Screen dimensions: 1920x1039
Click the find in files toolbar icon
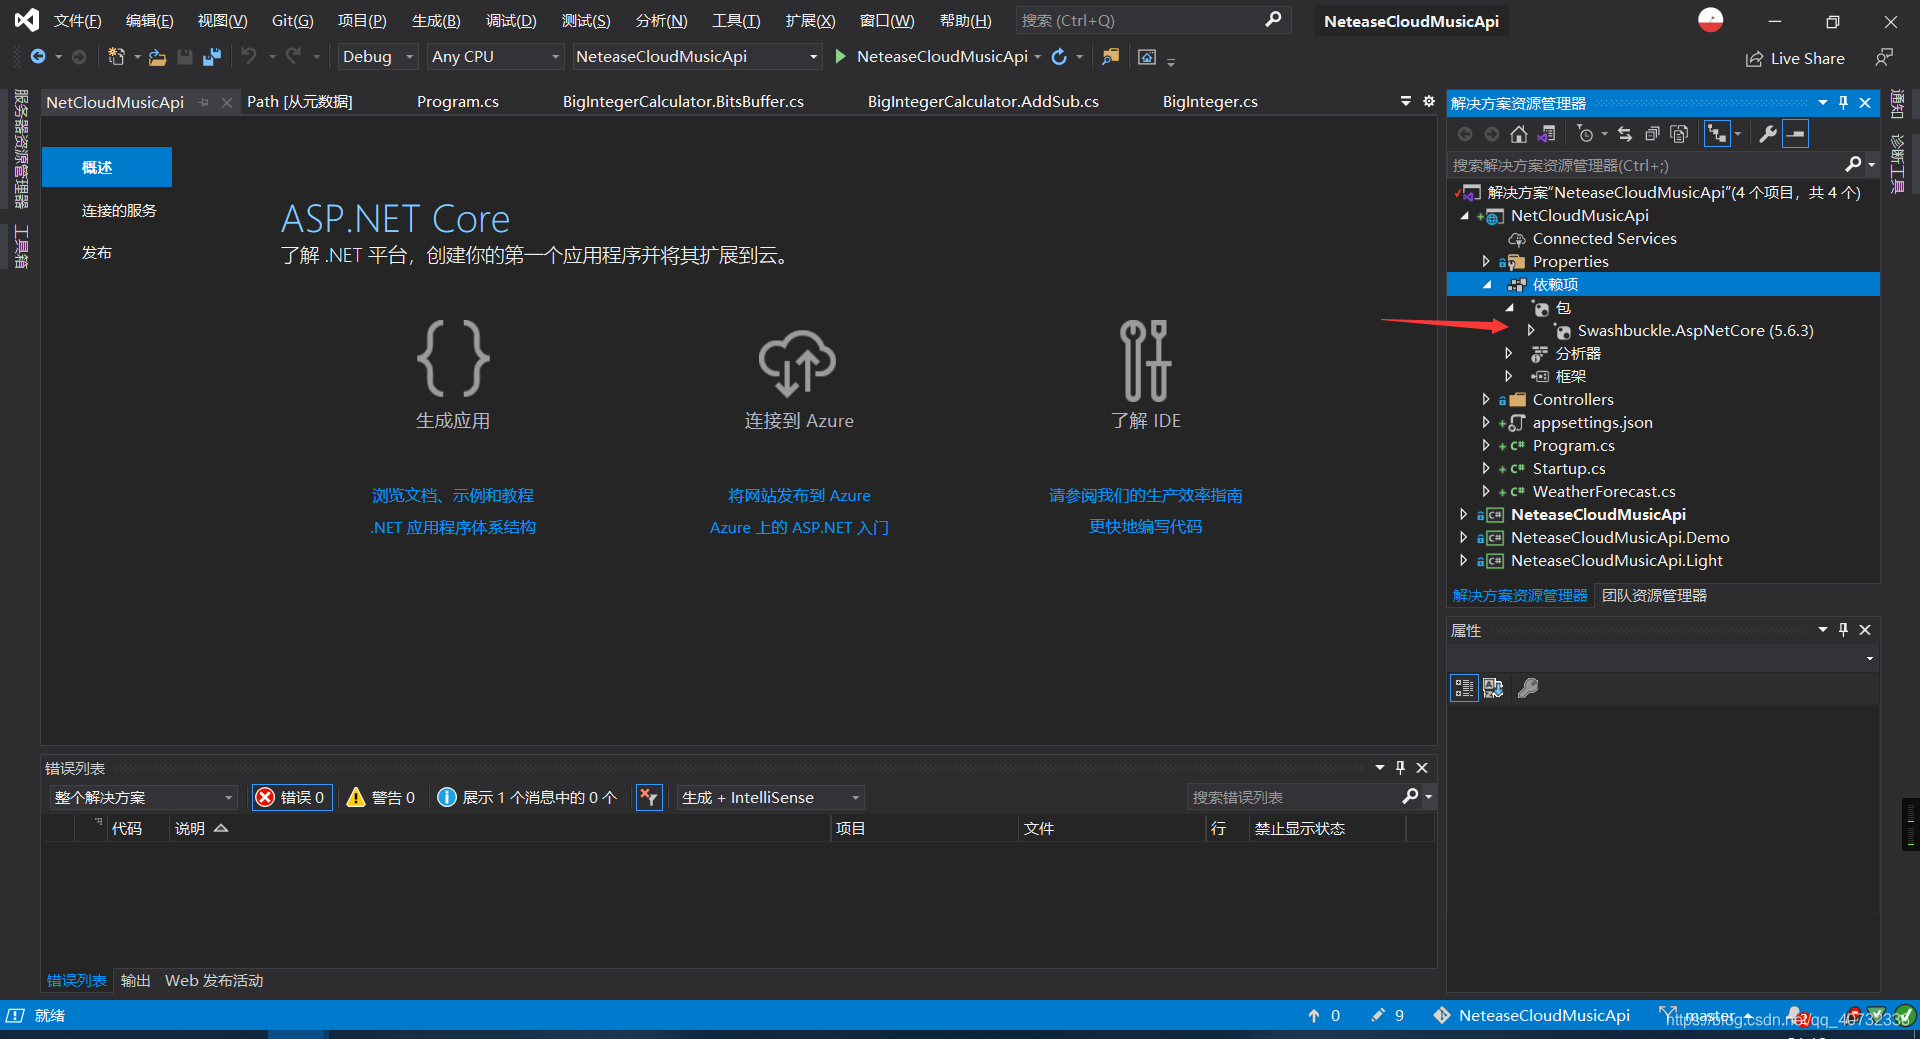pyautogui.click(x=1110, y=57)
